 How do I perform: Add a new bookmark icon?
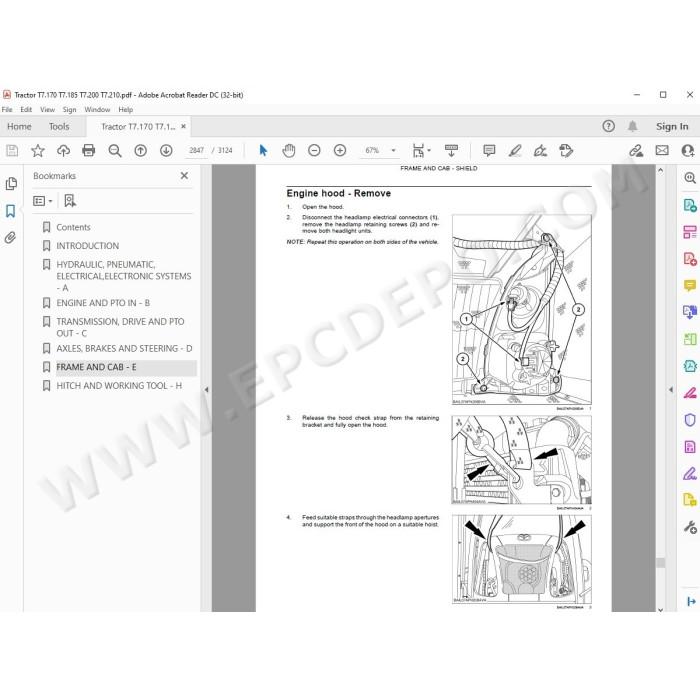70,201
